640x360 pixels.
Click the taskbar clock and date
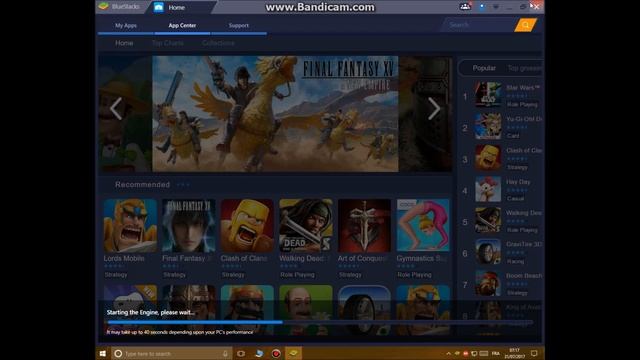click(514, 353)
